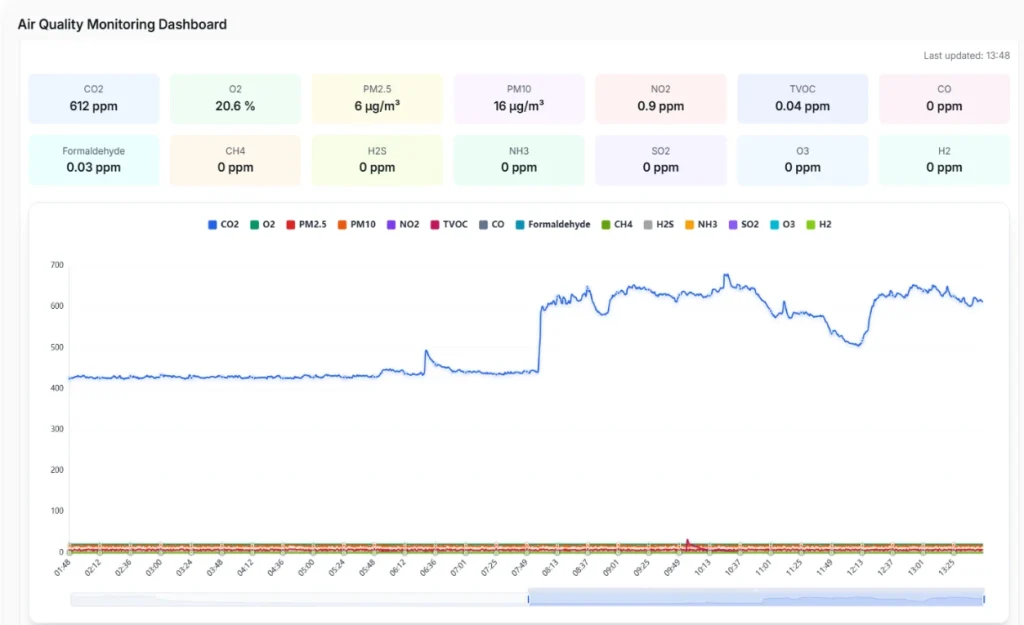Toggle H2S series in legend

point(660,225)
